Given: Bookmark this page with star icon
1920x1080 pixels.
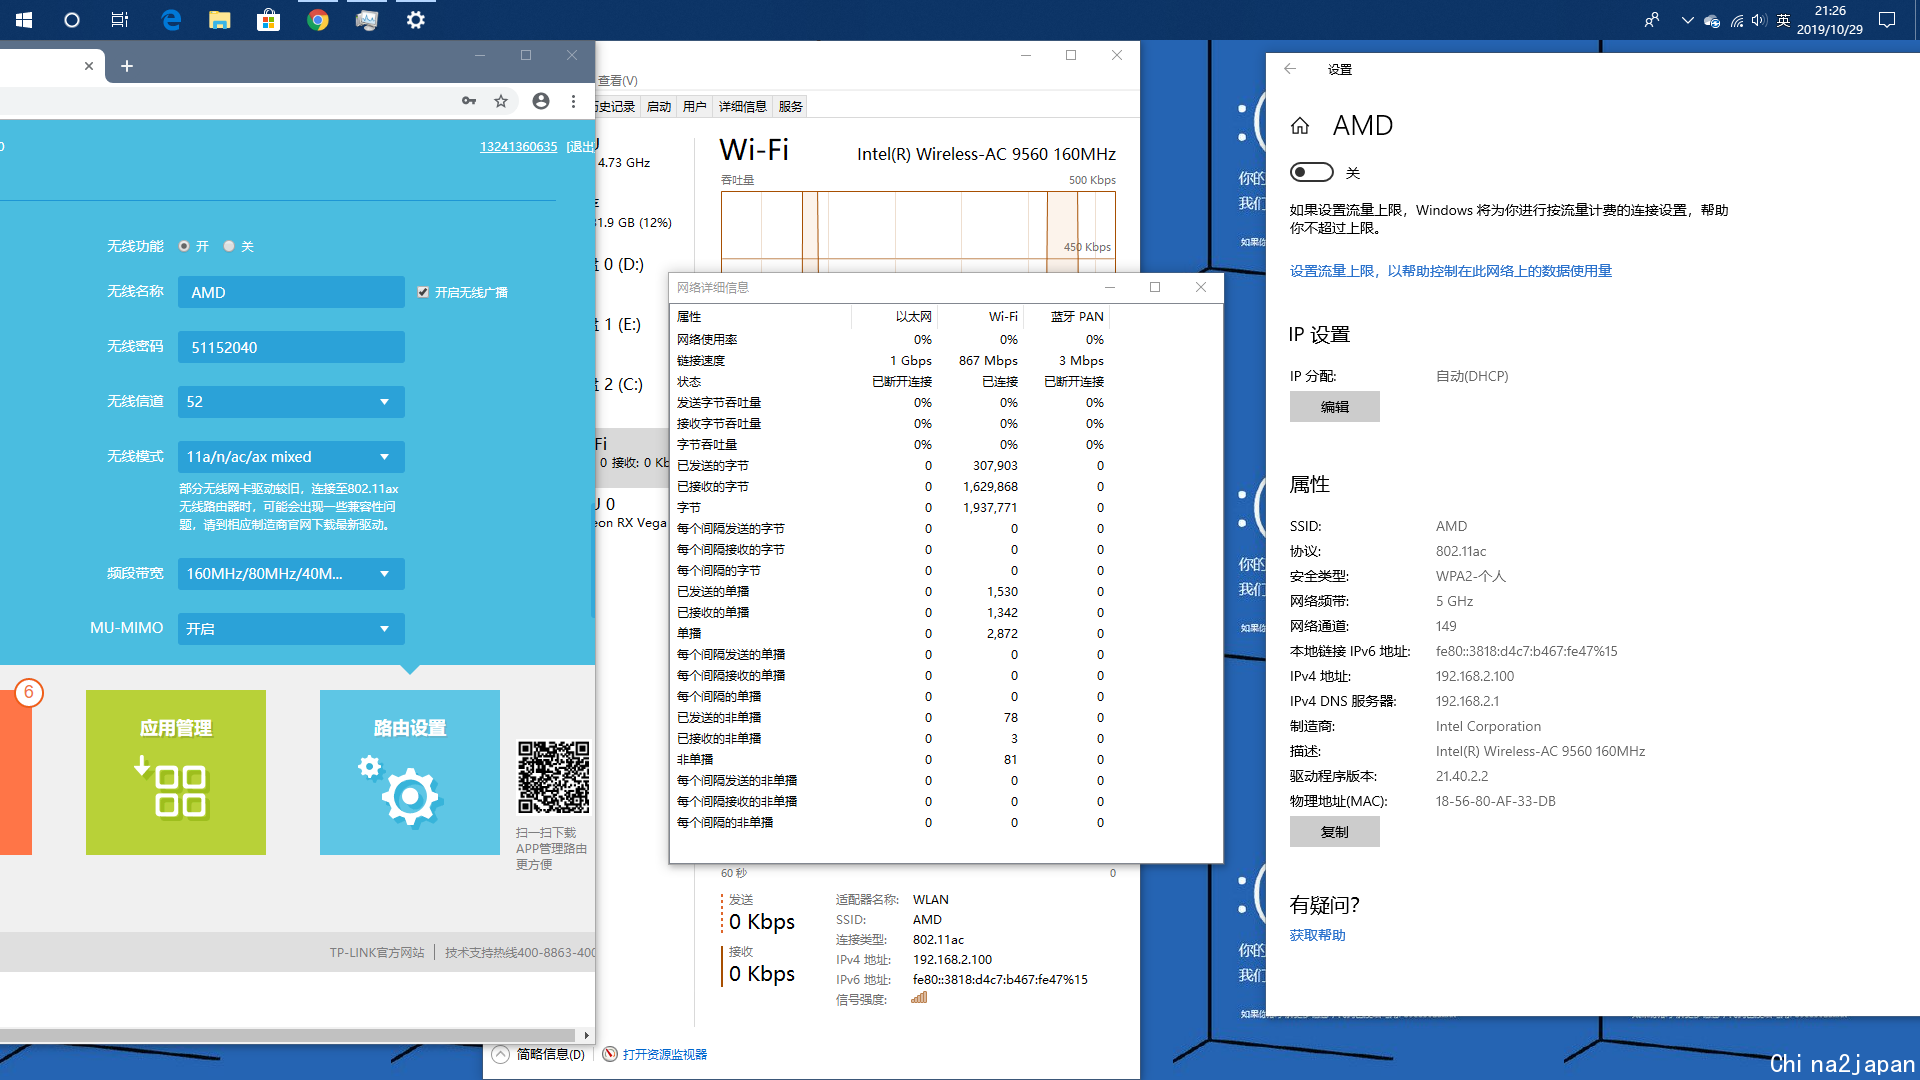Looking at the screenshot, I should (x=501, y=101).
